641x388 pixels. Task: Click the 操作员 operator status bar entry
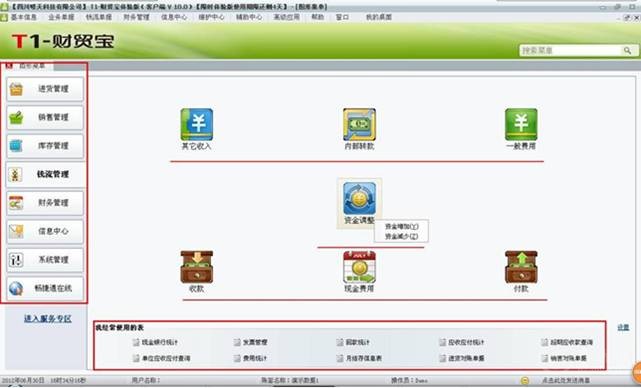[x=409, y=381]
